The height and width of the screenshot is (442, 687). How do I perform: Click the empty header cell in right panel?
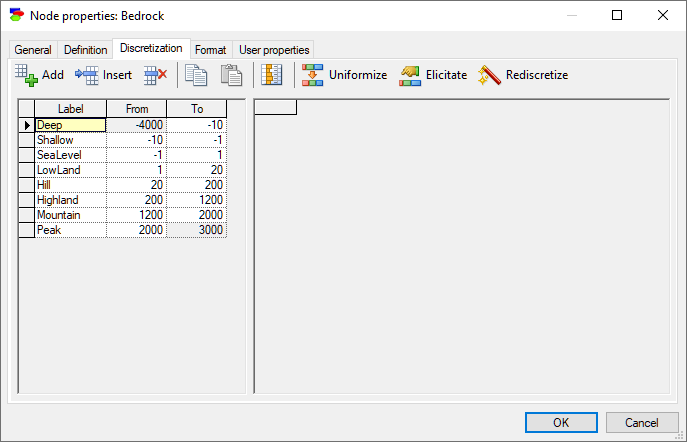pyautogui.click(x=276, y=107)
